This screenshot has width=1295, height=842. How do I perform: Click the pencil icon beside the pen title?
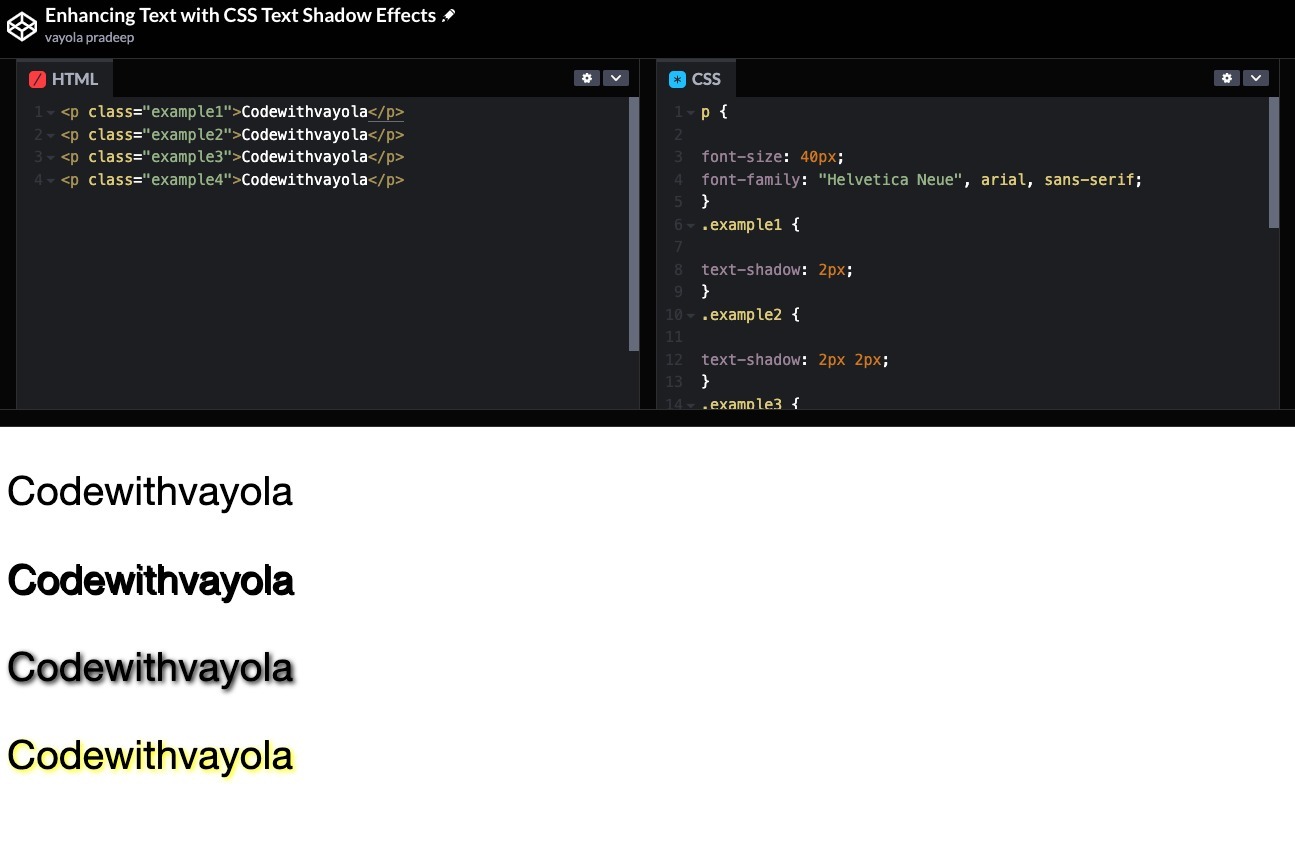tap(448, 16)
